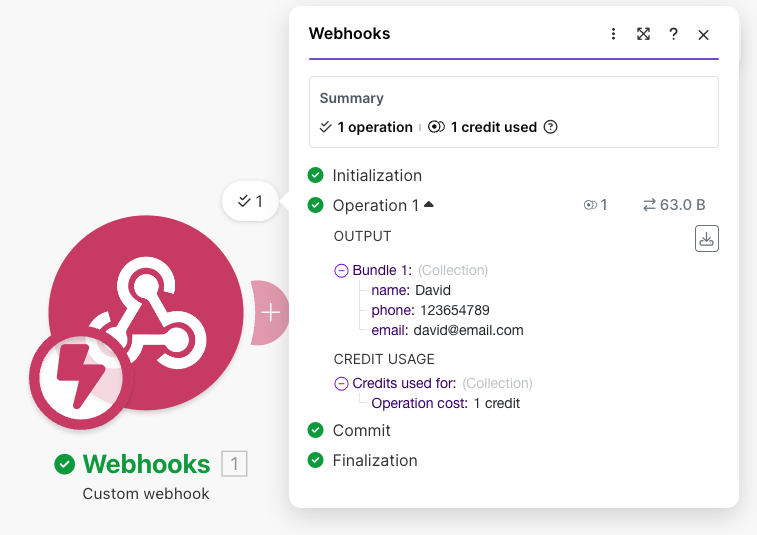This screenshot has height=535, width=757.
Task: Click the OUTPUT section heading
Action: [x=363, y=236]
